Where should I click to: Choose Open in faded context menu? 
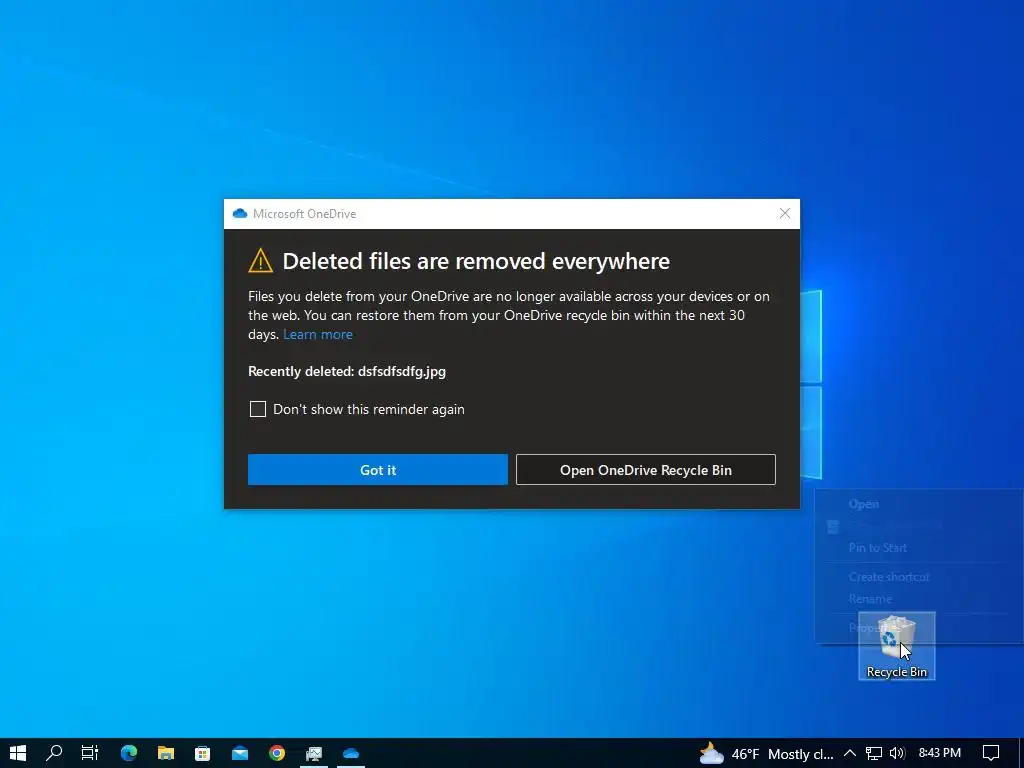863,504
